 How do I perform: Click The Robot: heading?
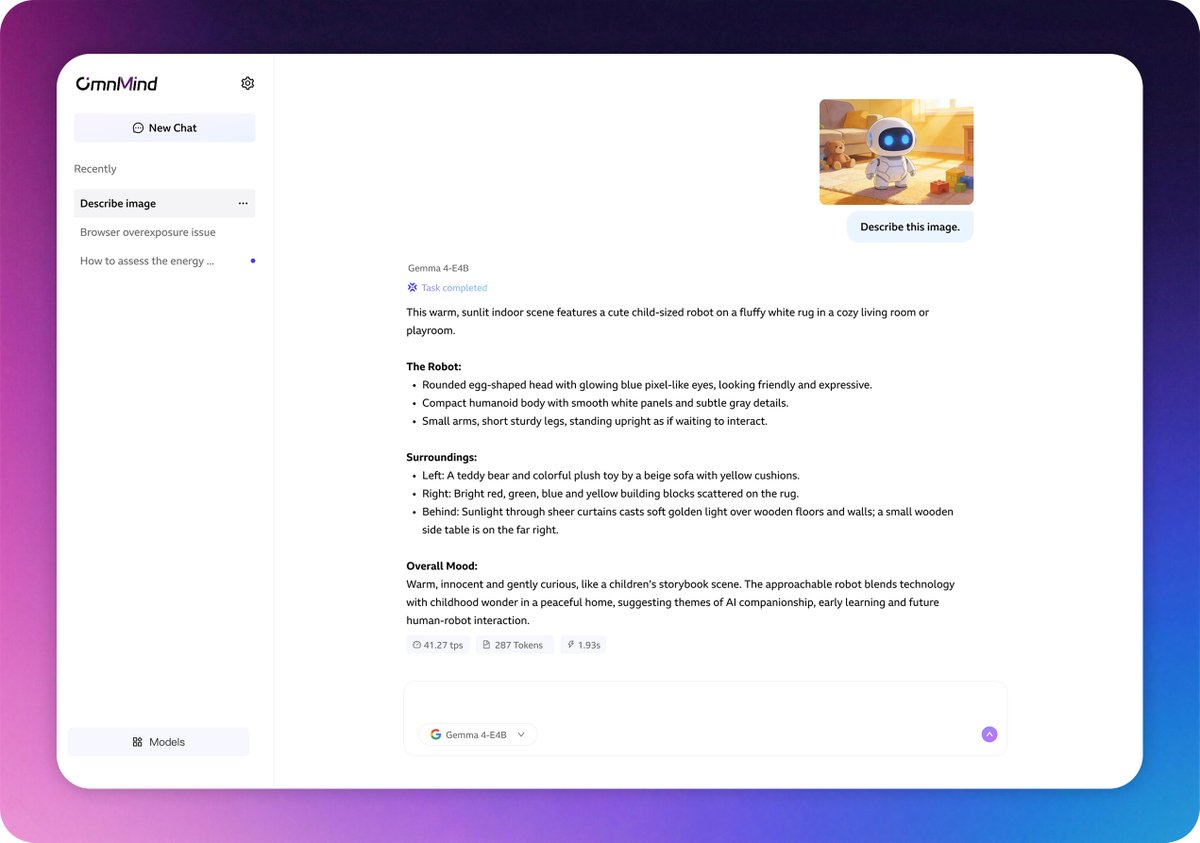point(434,367)
